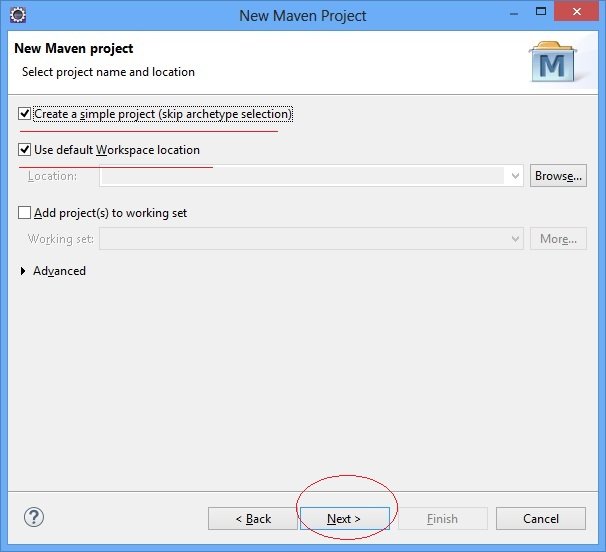Click the Eclipse window system icon
Viewport: 606px width, 552px height.
18,15
